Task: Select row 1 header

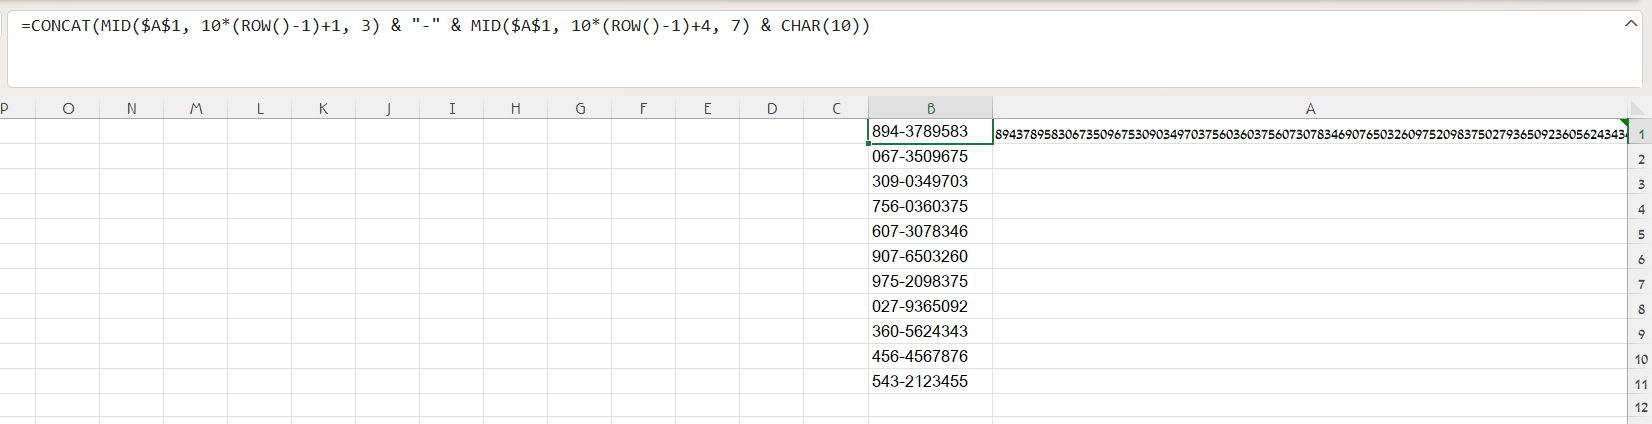Action: click(x=1641, y=133)
